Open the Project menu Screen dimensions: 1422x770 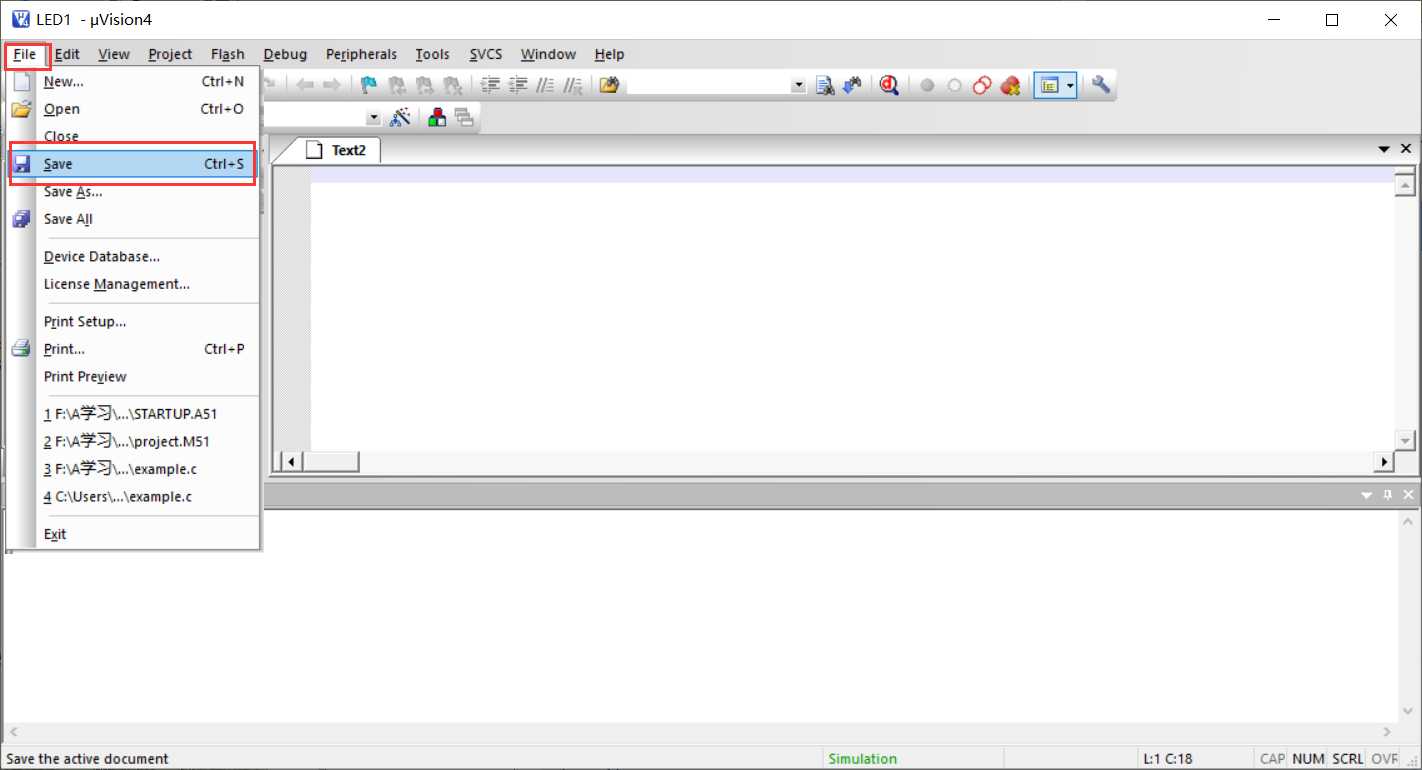pos(170,54)
